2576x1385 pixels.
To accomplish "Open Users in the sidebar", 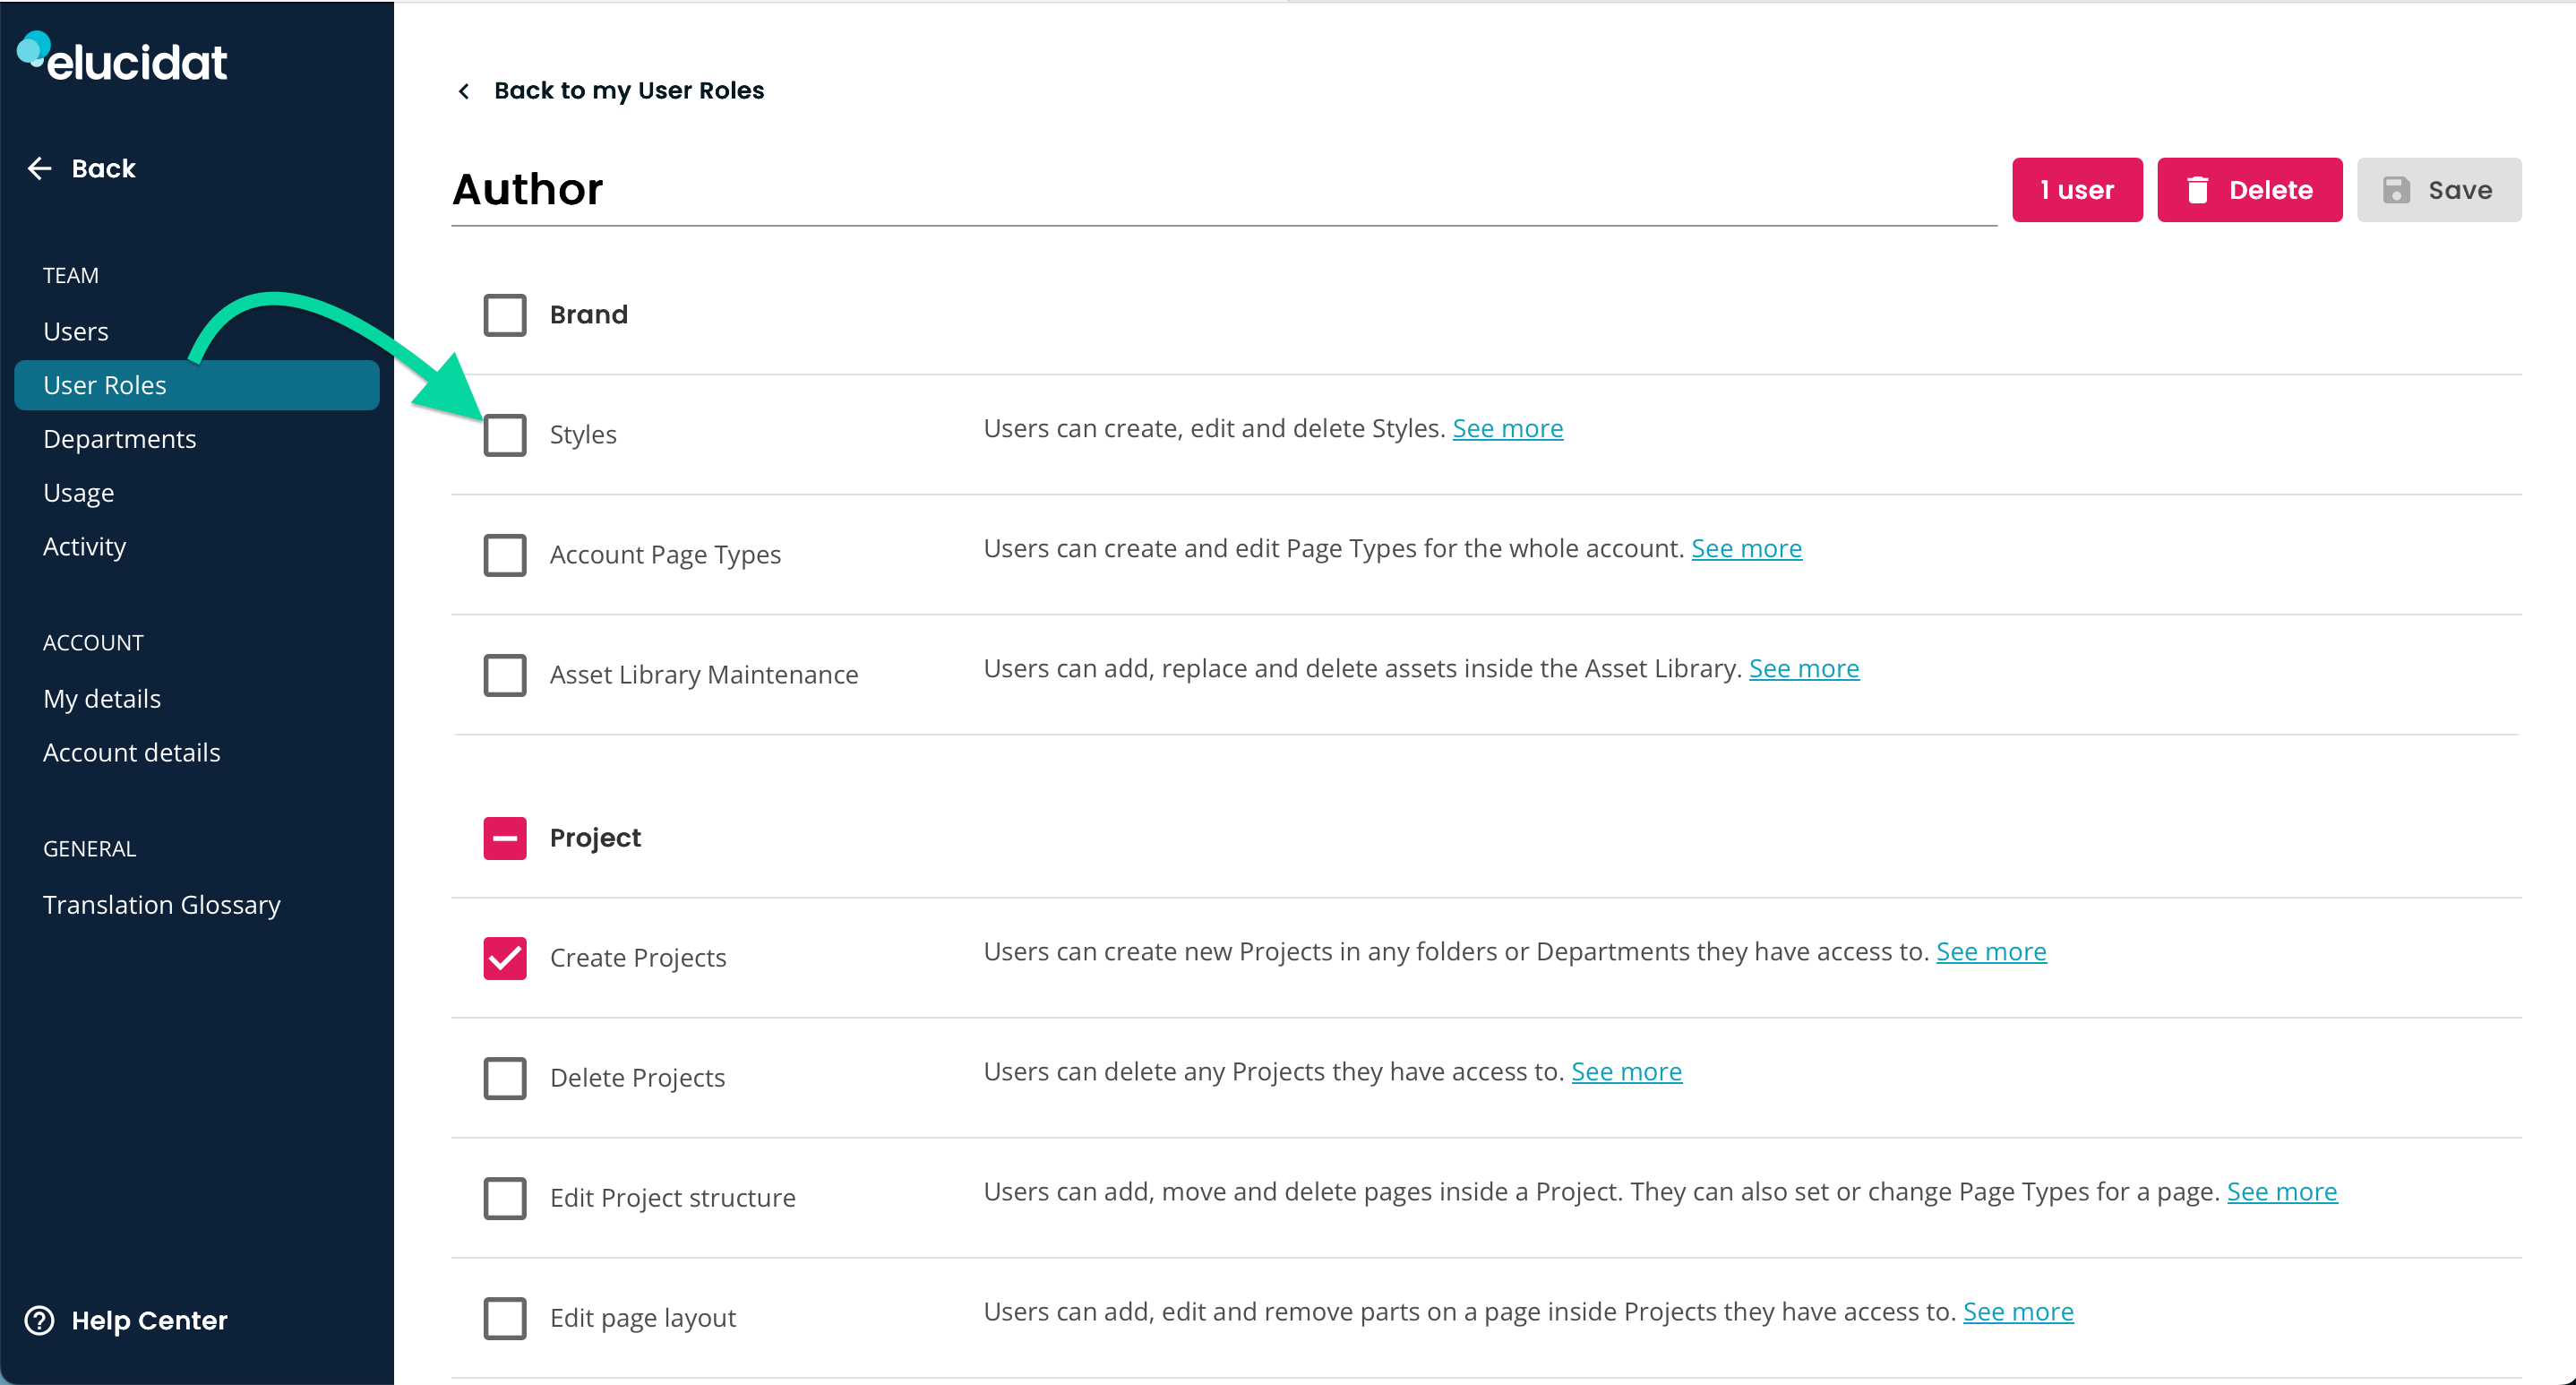I will [x=76, y=331].
